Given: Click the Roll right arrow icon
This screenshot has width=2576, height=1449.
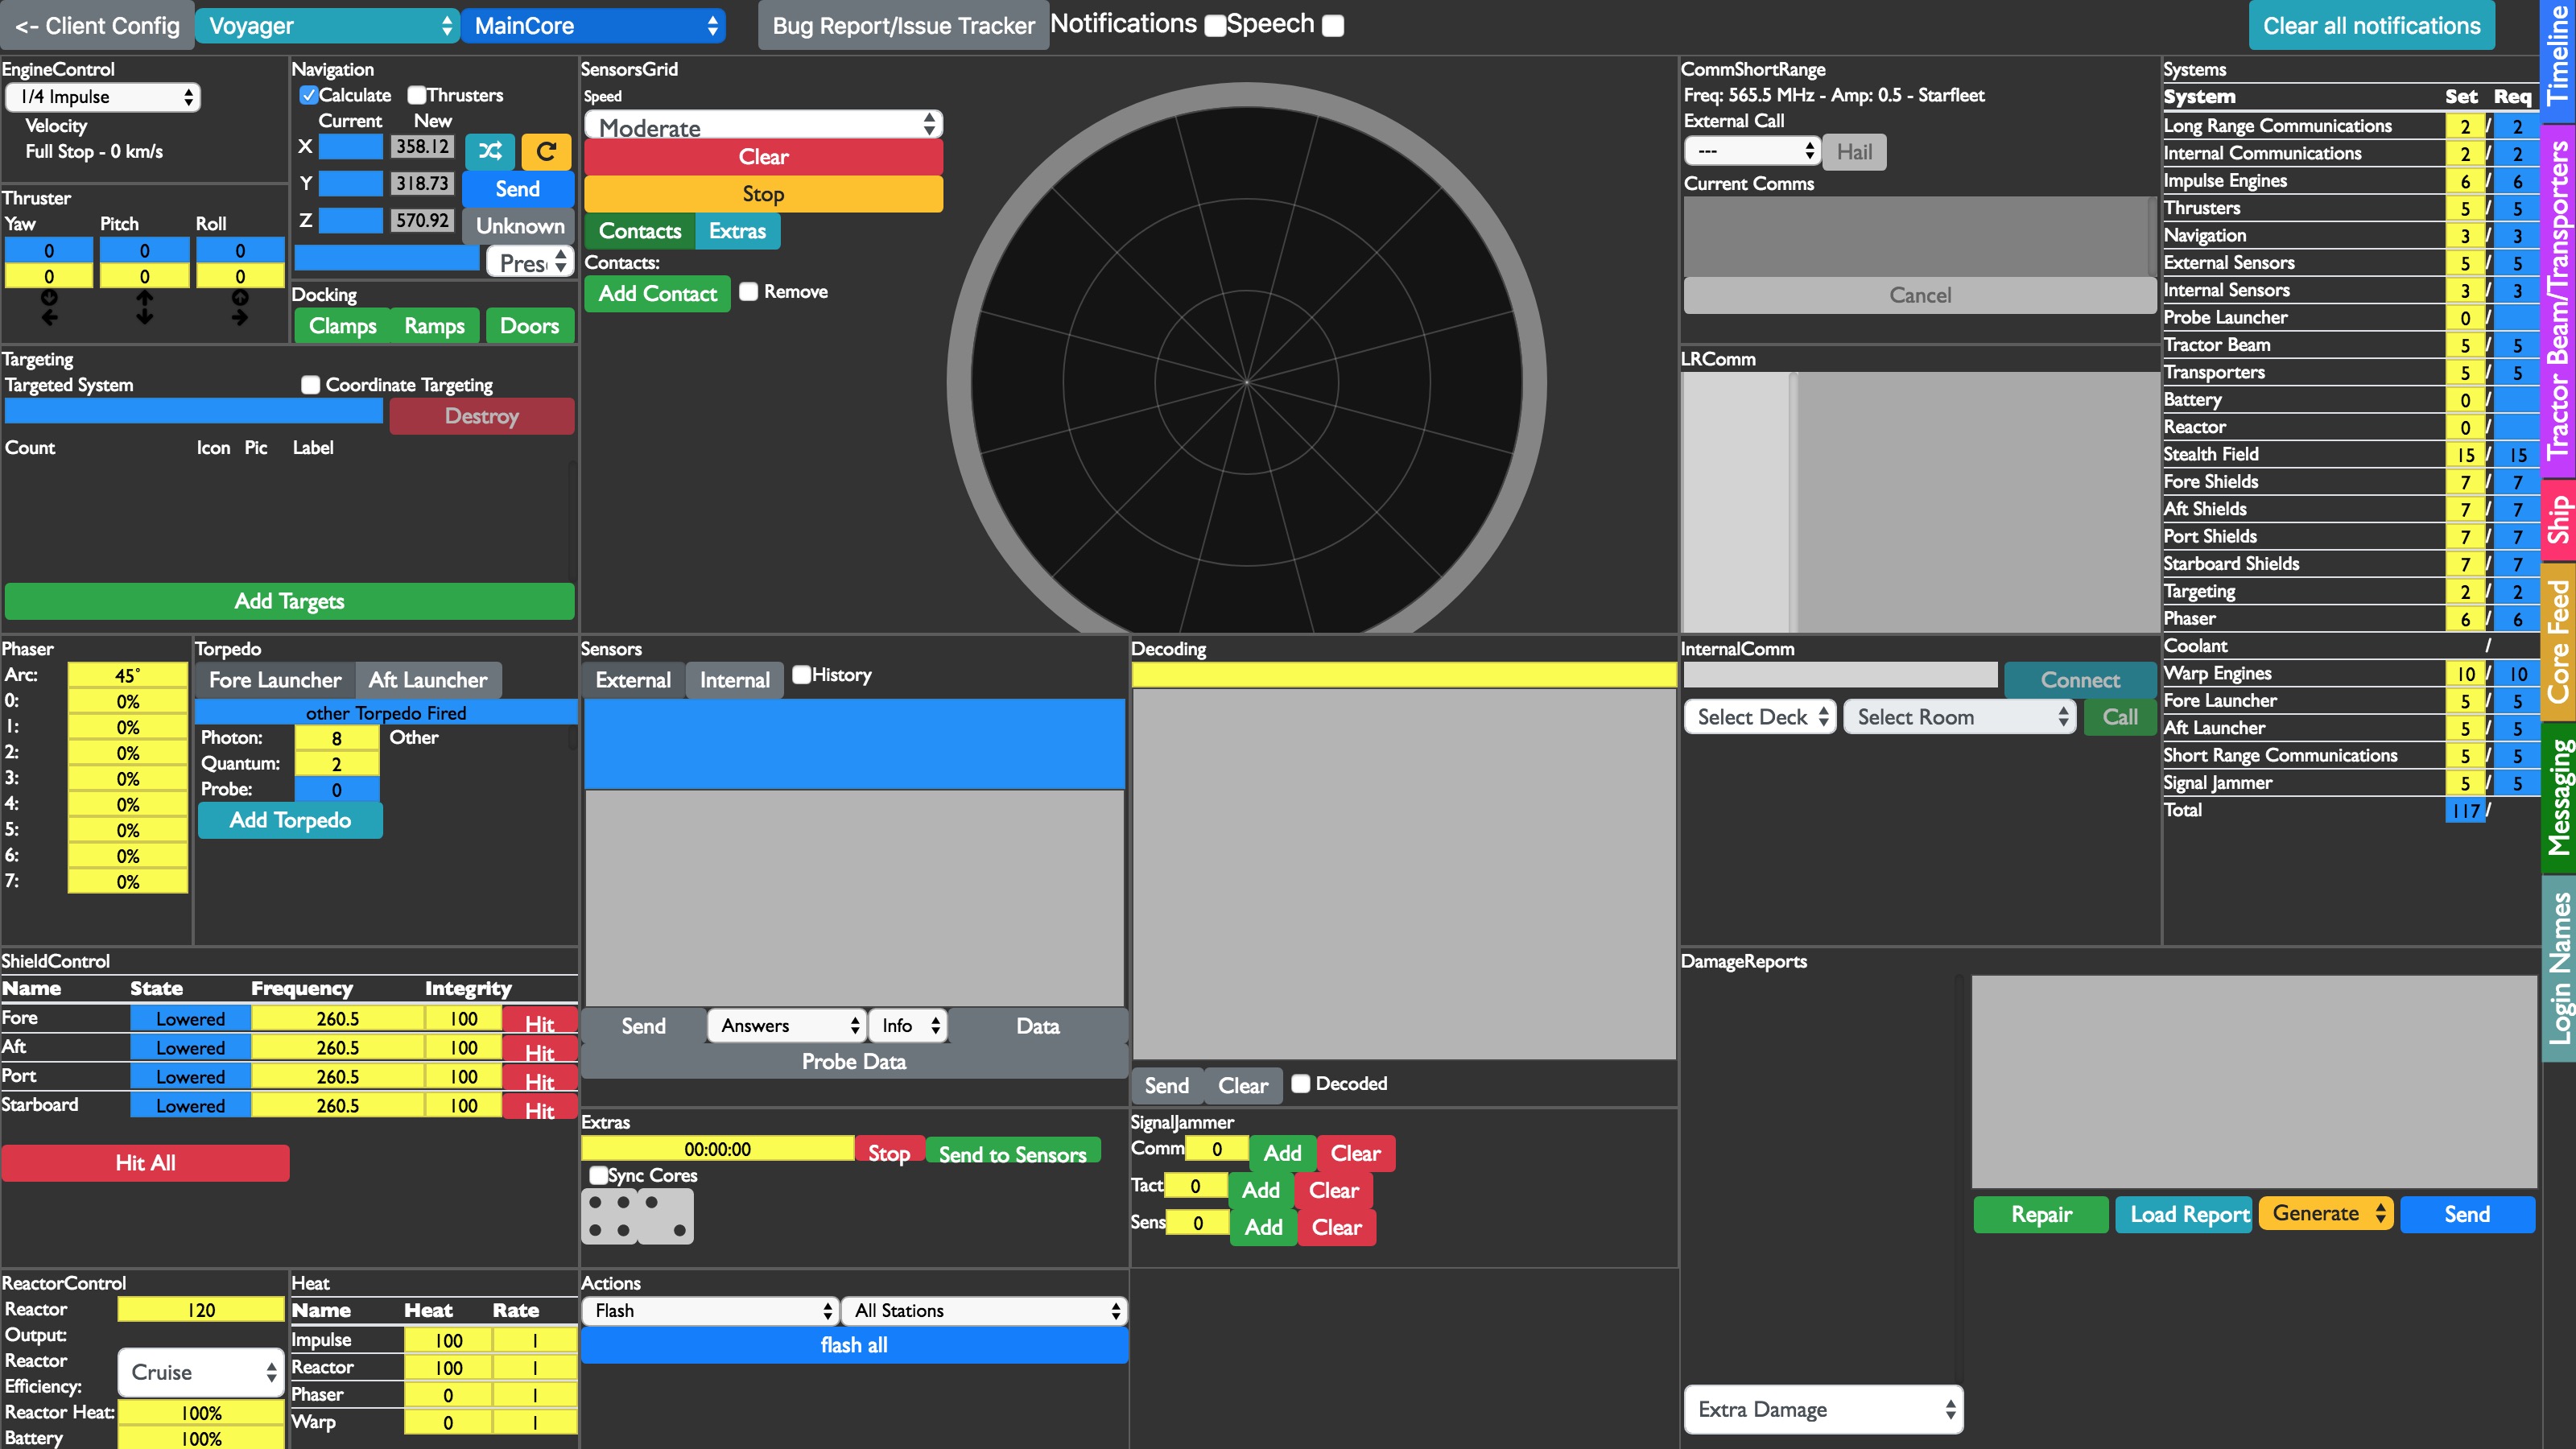Looking at the screenshot, I should (240, 317).
